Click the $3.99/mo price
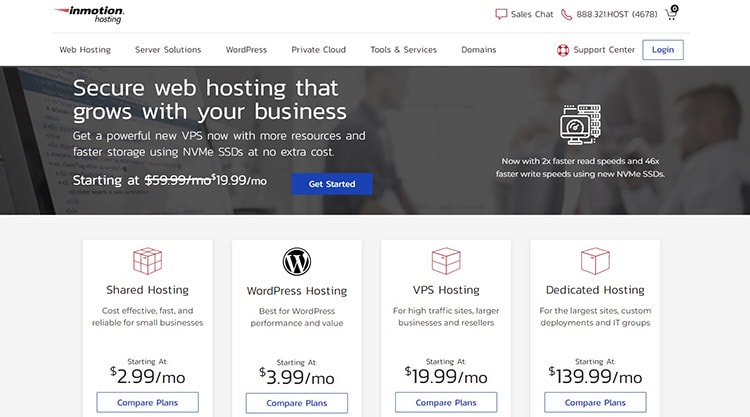Image resolution: width=750 pixels, height=417 pixels. pos(297,377)
